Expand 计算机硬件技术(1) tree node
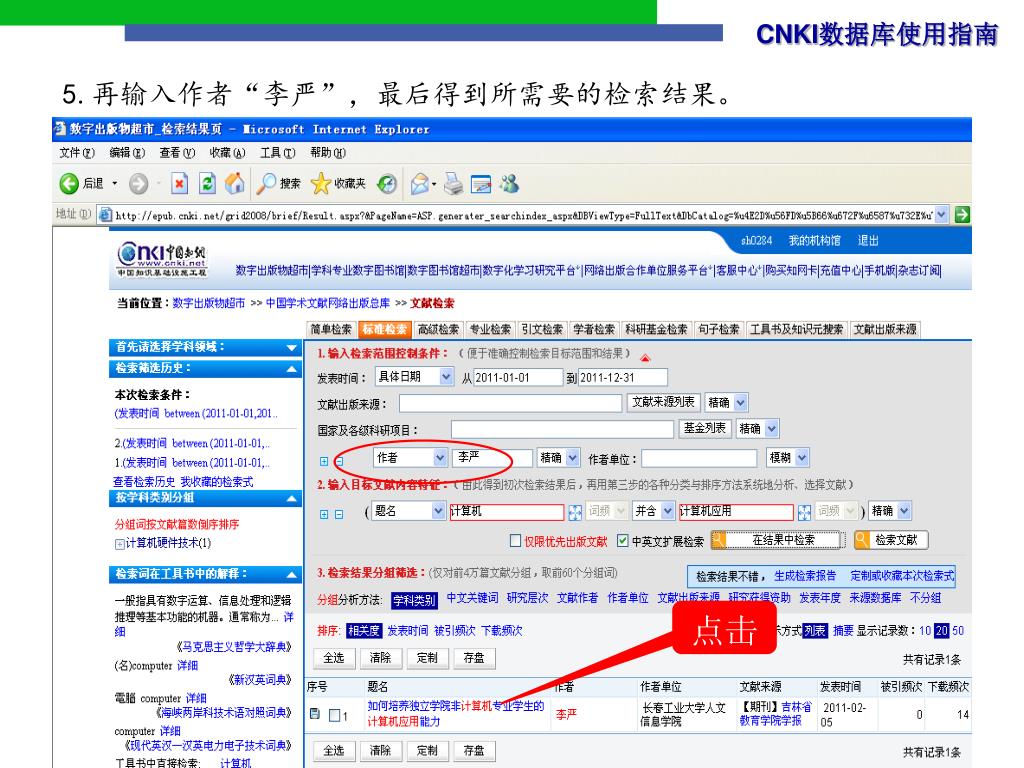The height and width of the screenshot is (768, 1024). click(120, 543)
